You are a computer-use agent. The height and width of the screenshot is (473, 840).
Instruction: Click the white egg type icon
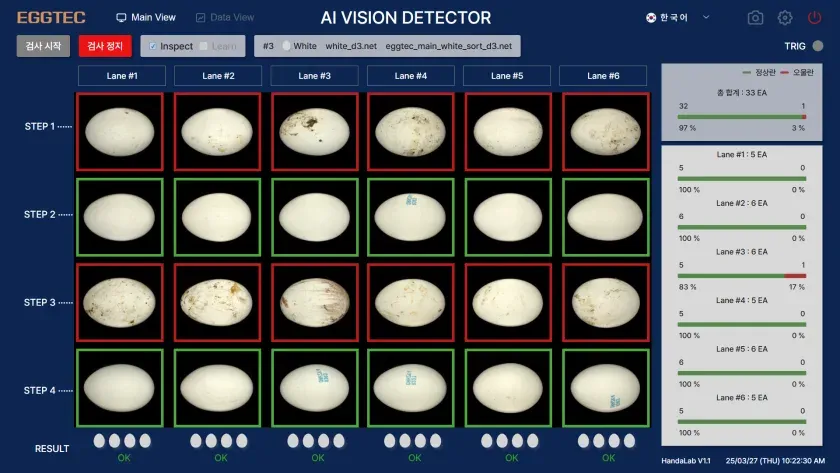coord(287,46)
